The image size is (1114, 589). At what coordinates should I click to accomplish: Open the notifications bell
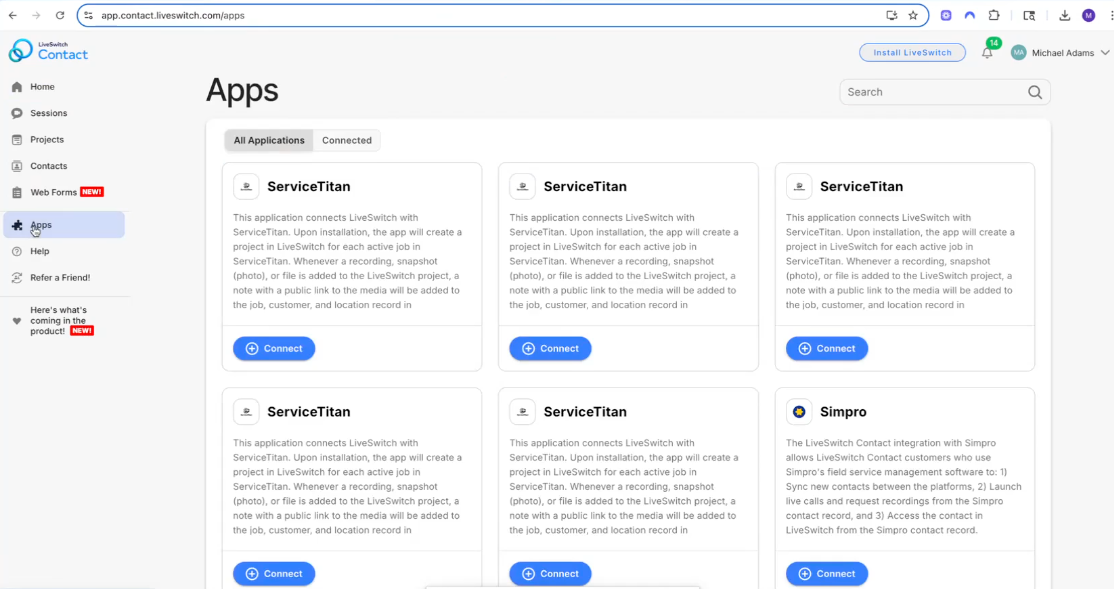987,53
